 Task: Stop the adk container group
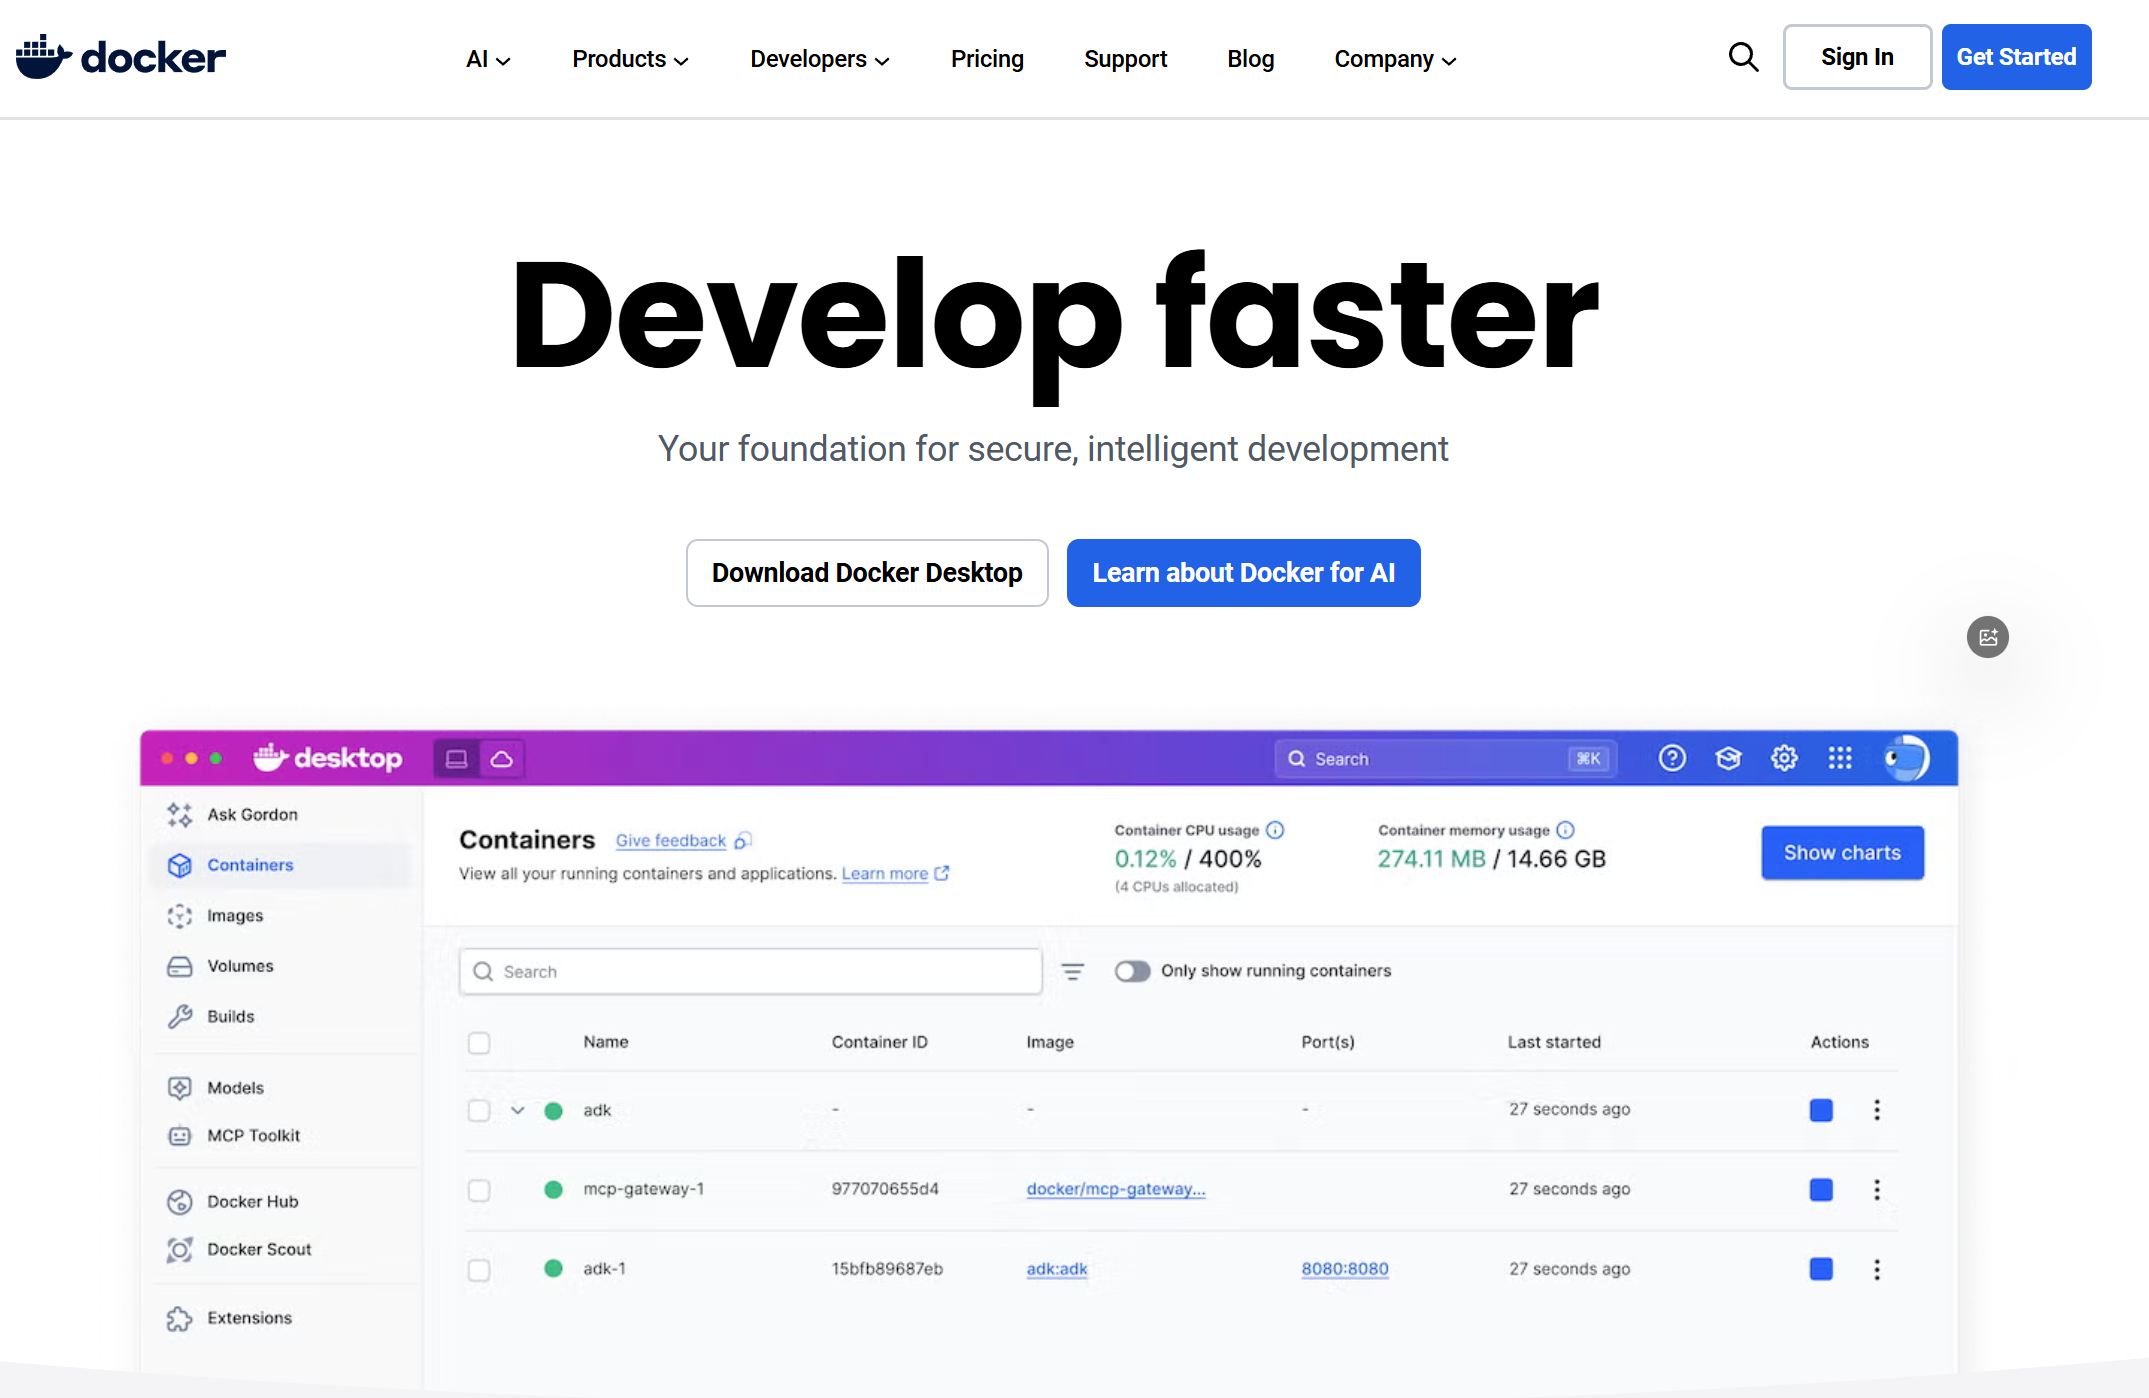1821,1110
